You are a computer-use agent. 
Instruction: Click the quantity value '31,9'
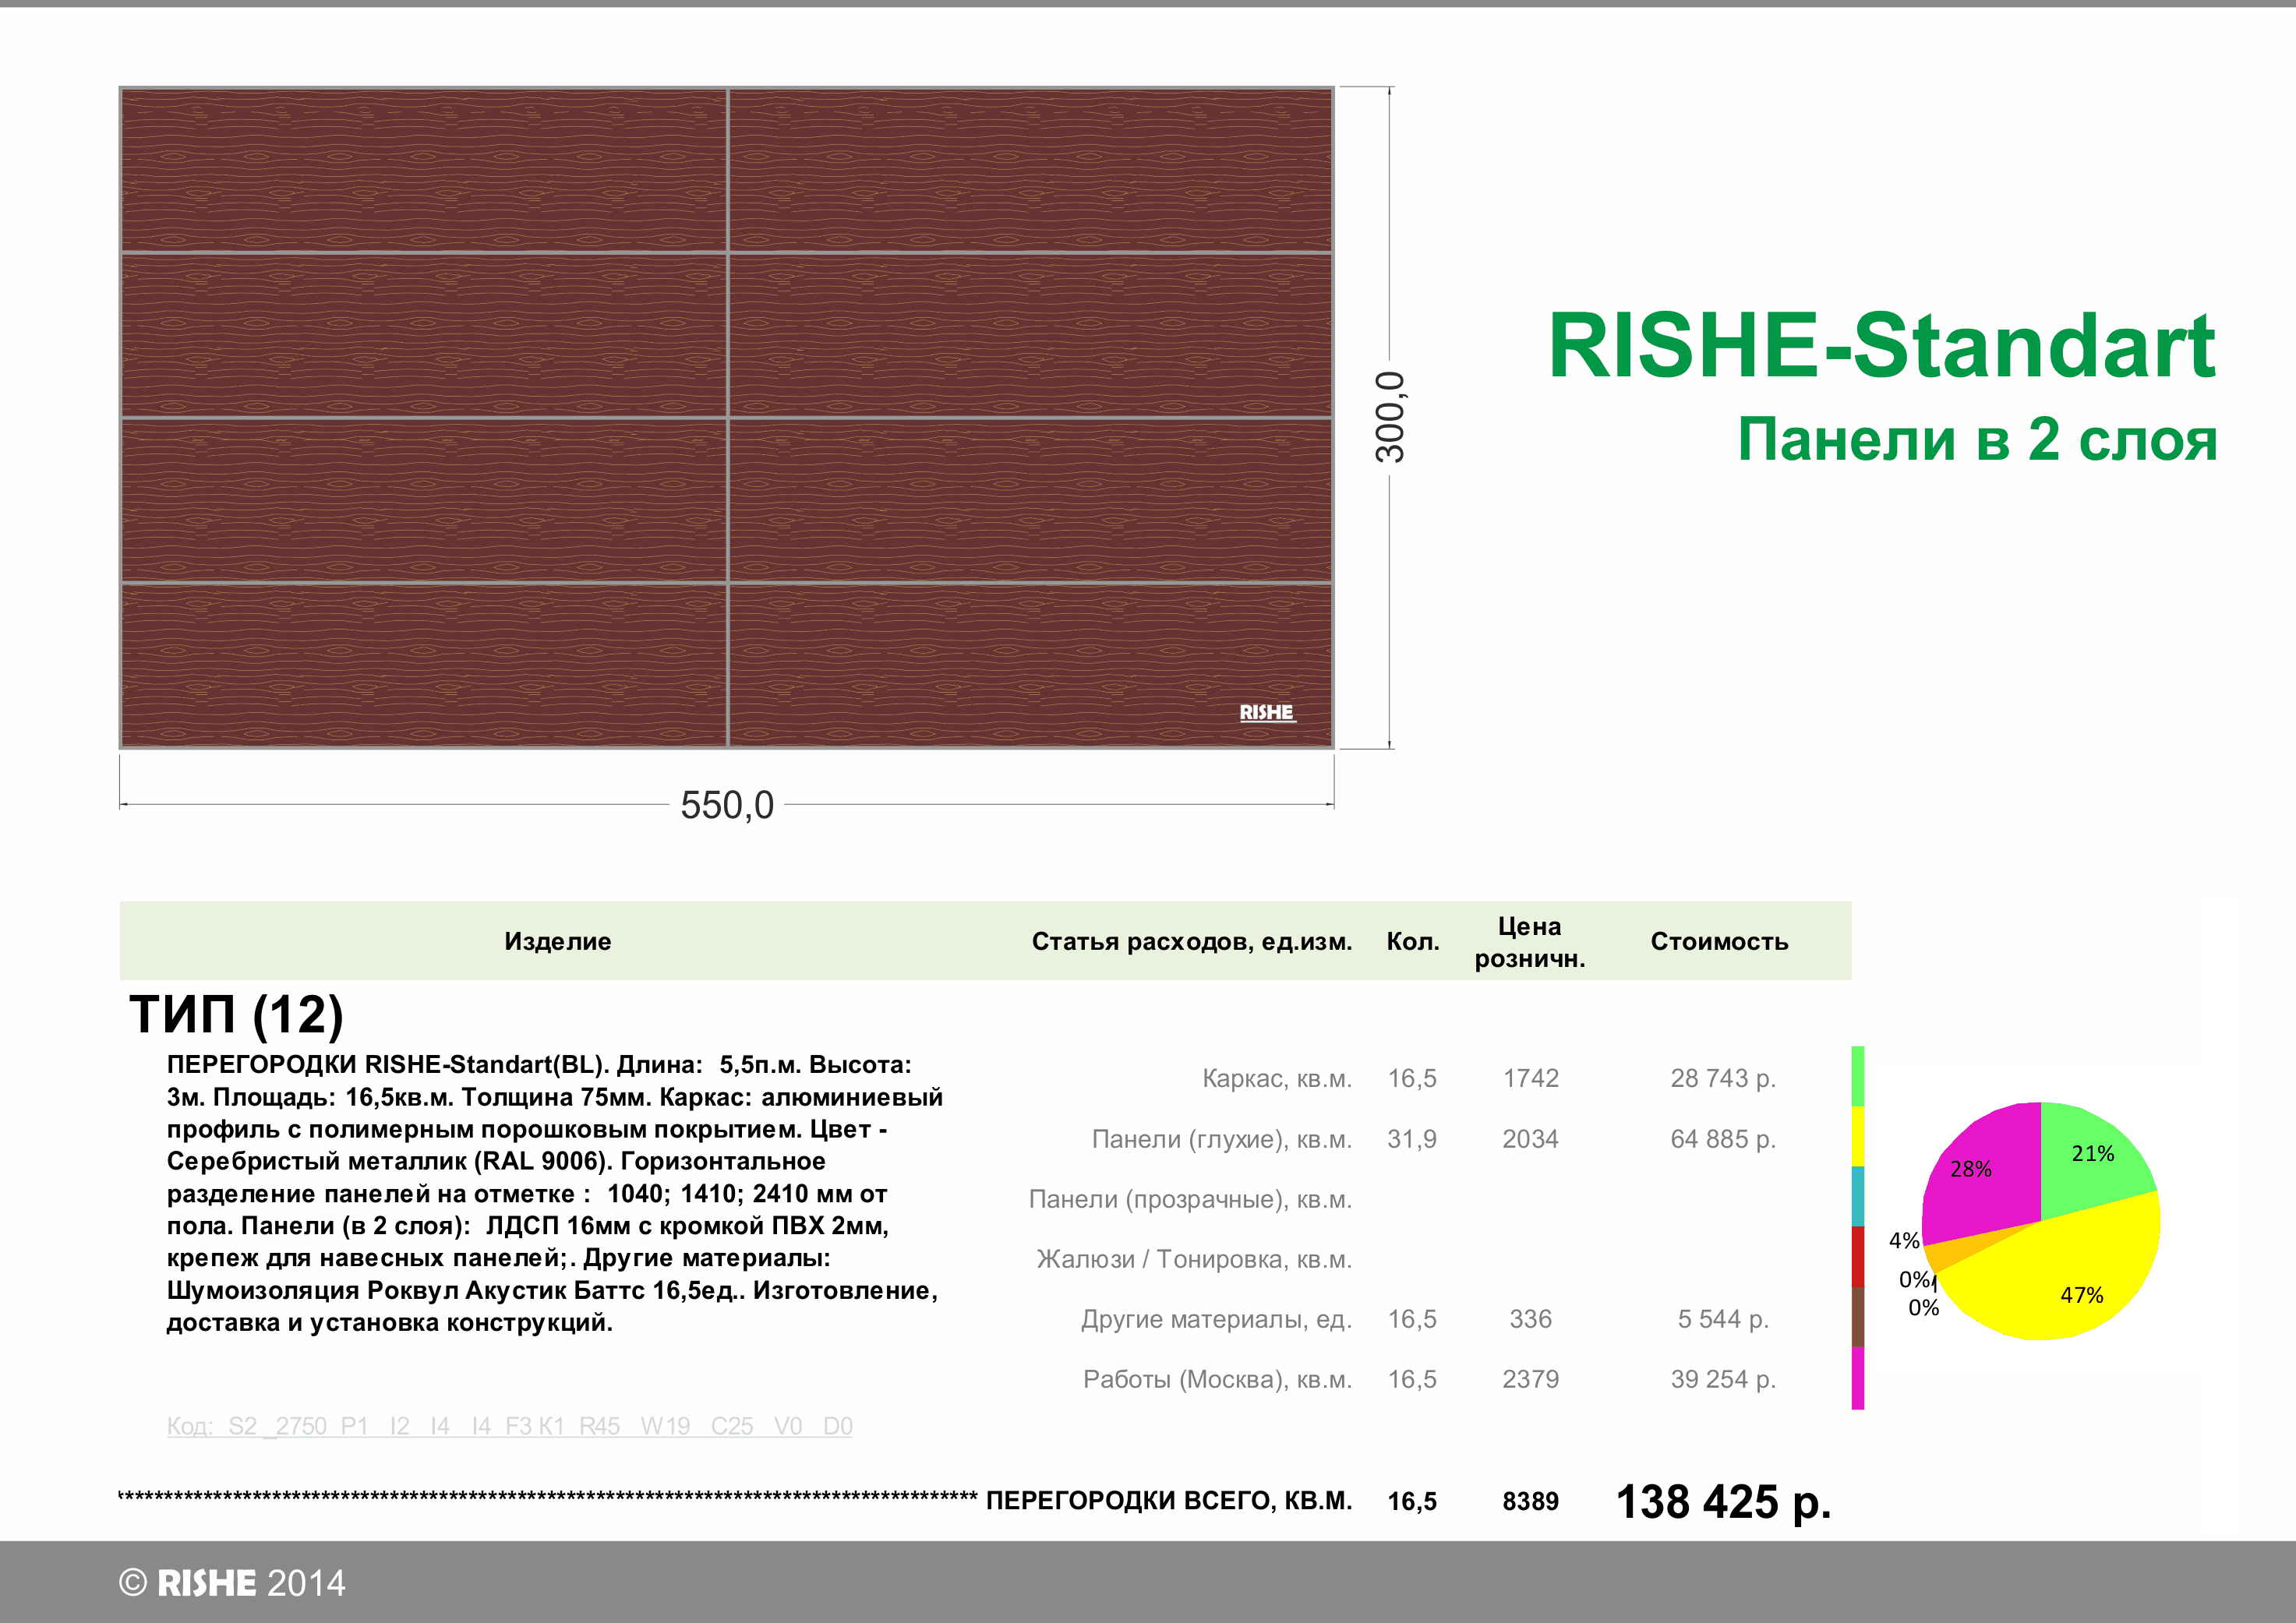pos(1412,1139)
